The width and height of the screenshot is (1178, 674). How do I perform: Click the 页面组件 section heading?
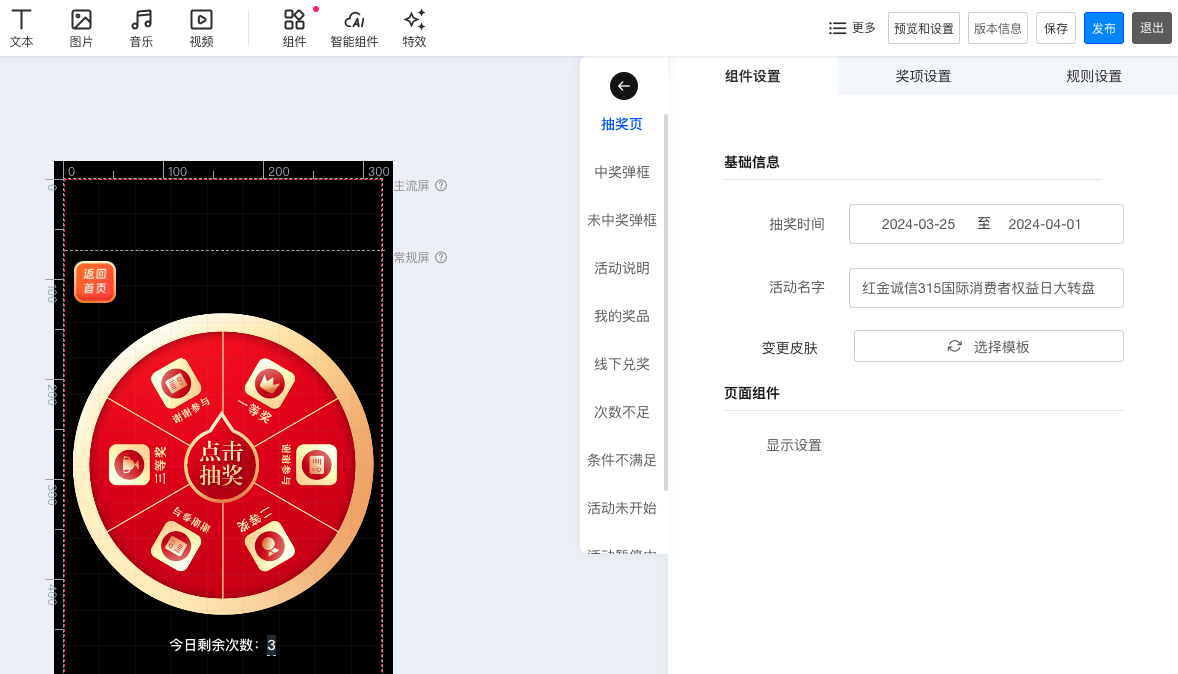751,394
